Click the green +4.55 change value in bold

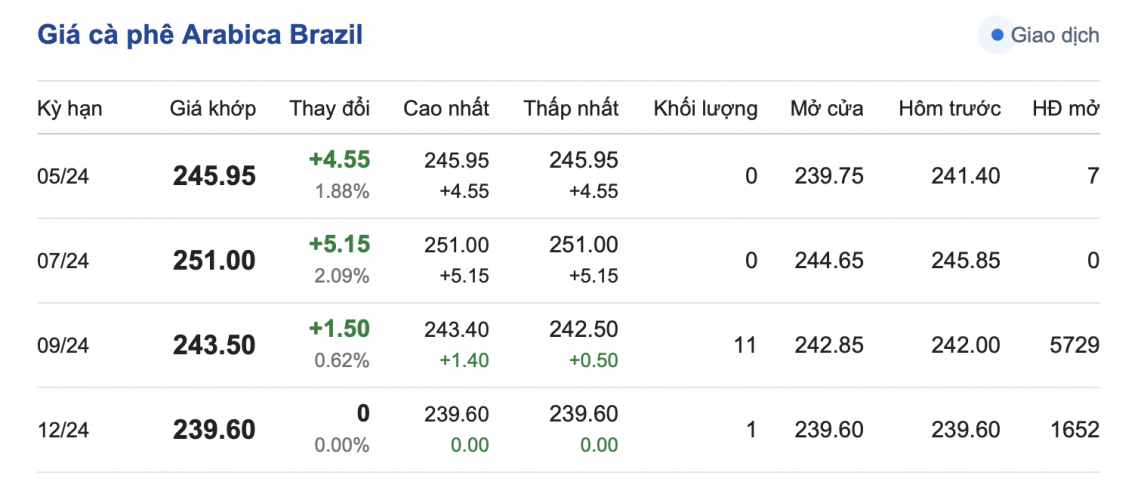[340, 160]
